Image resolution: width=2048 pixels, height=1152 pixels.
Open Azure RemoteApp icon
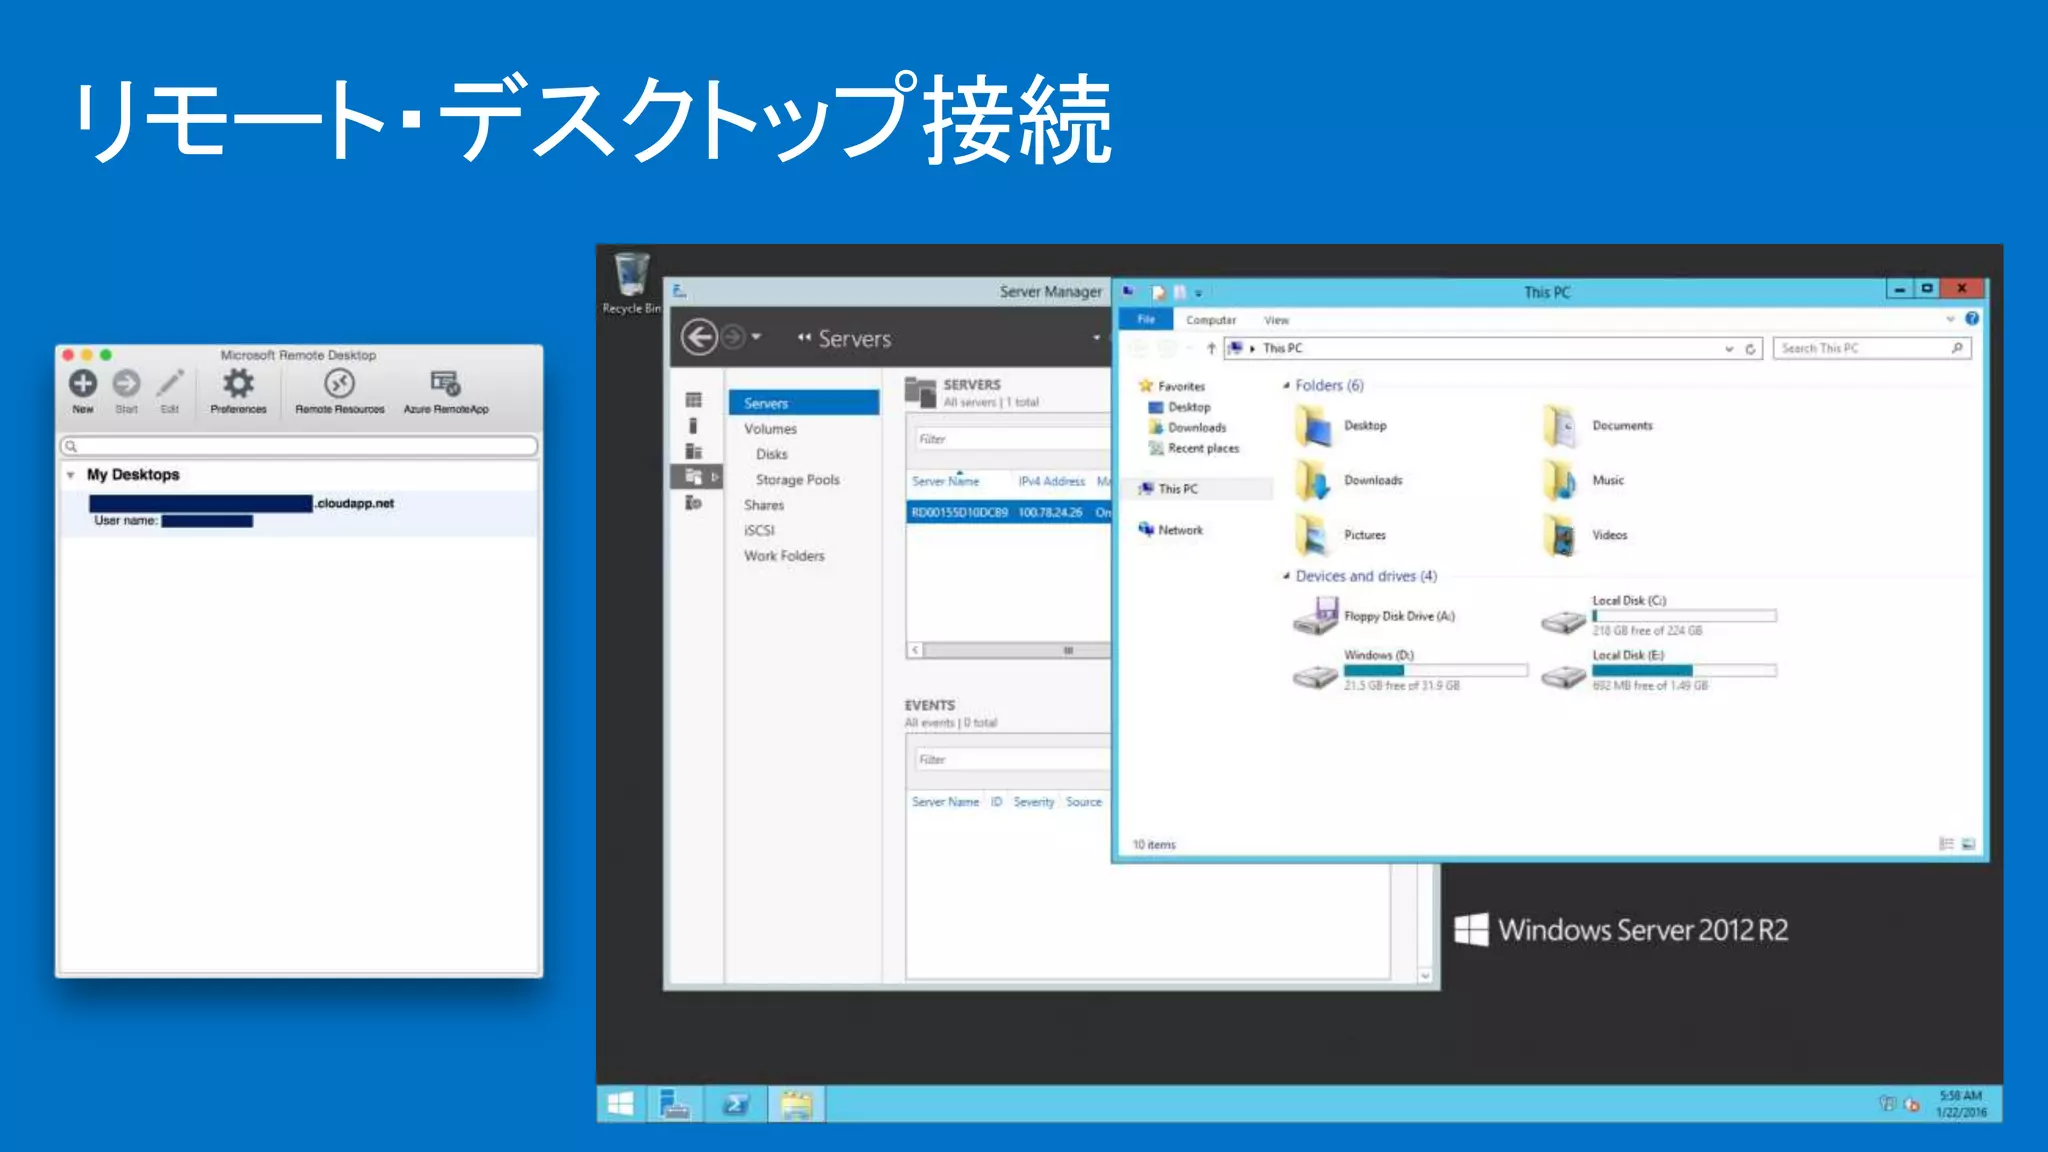(x=445, y=384)
